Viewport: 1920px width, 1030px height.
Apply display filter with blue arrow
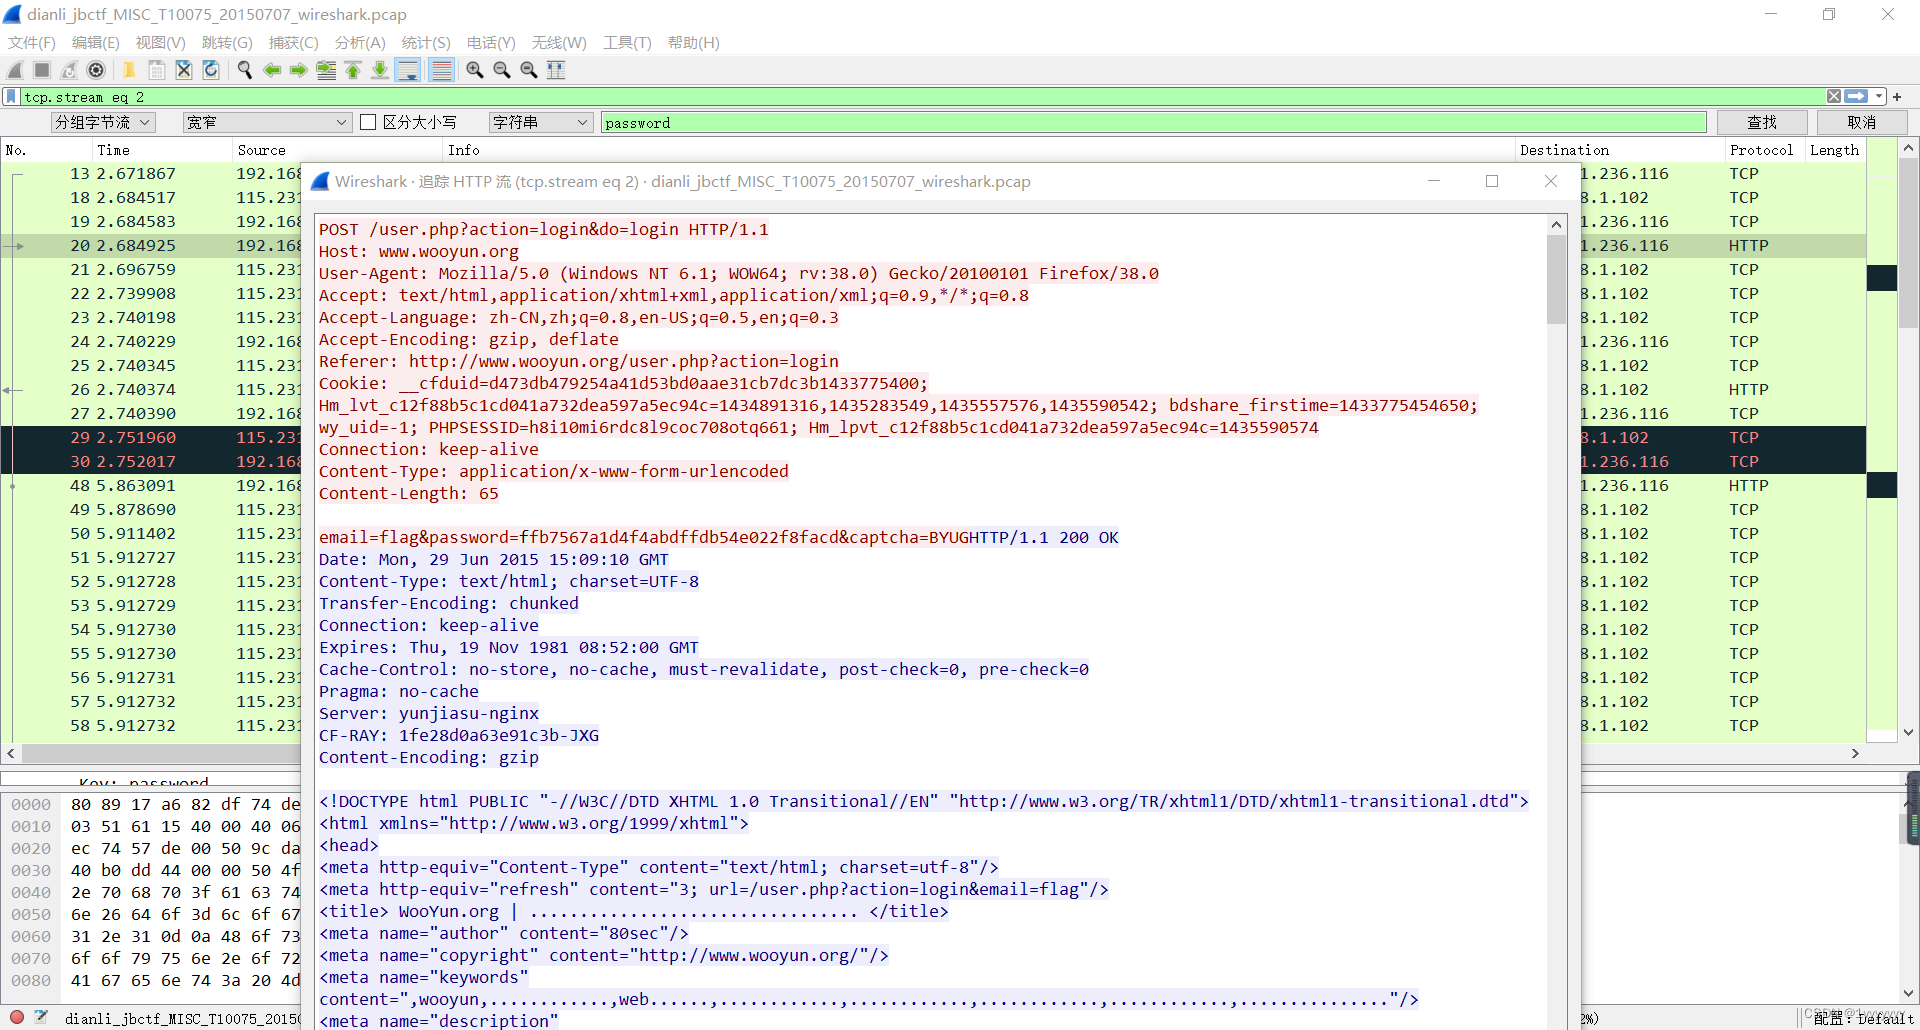[1856, 97]
